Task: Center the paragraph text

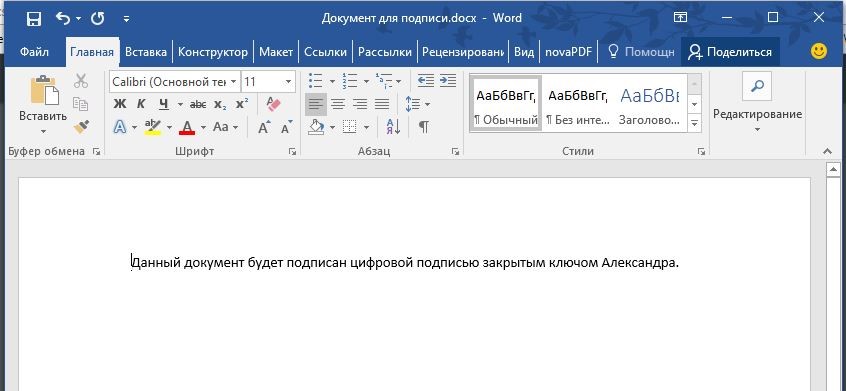Action: (x=338, y=104)
